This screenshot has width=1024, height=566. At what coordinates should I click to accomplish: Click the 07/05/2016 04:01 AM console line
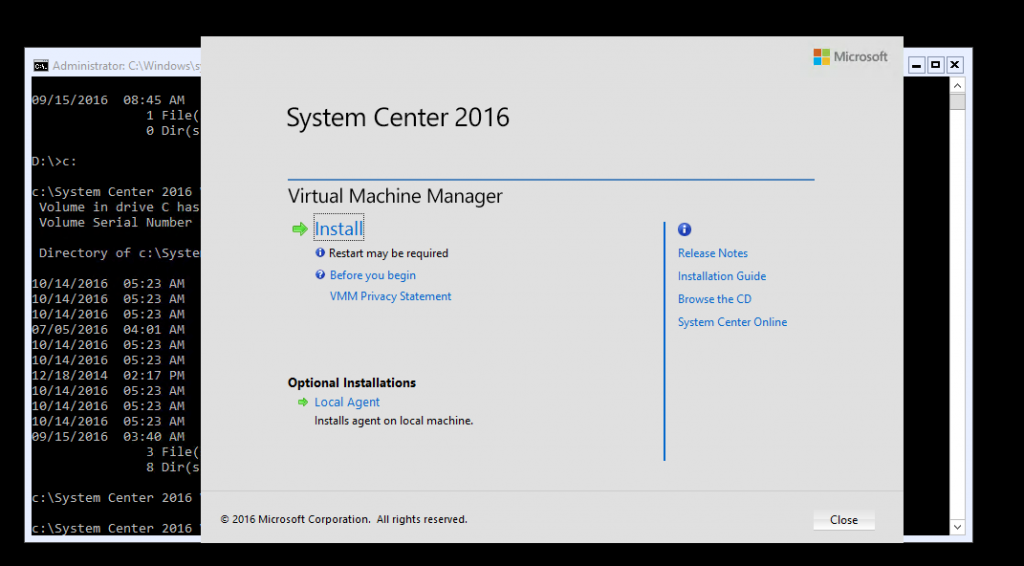click(108, 330)
